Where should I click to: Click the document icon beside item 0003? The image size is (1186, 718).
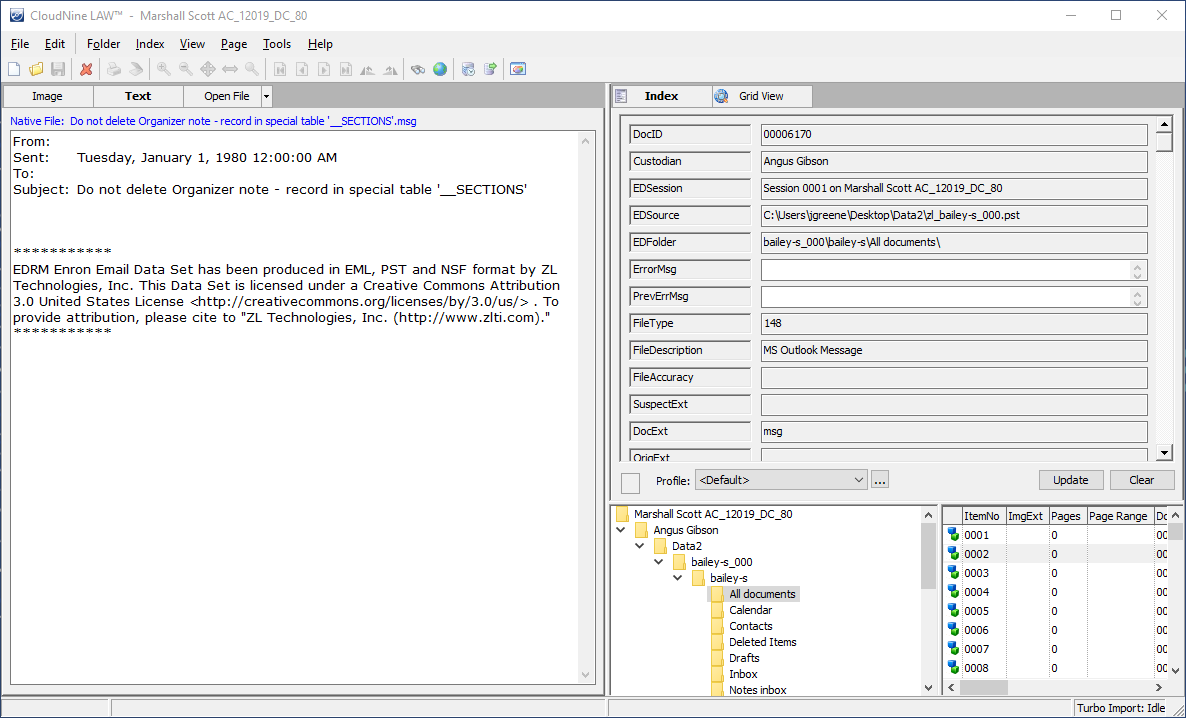click(953, 573)
